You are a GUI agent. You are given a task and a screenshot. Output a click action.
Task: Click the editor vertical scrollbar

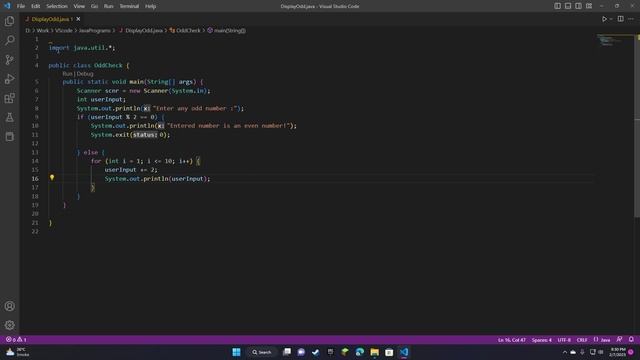point(637,127)
